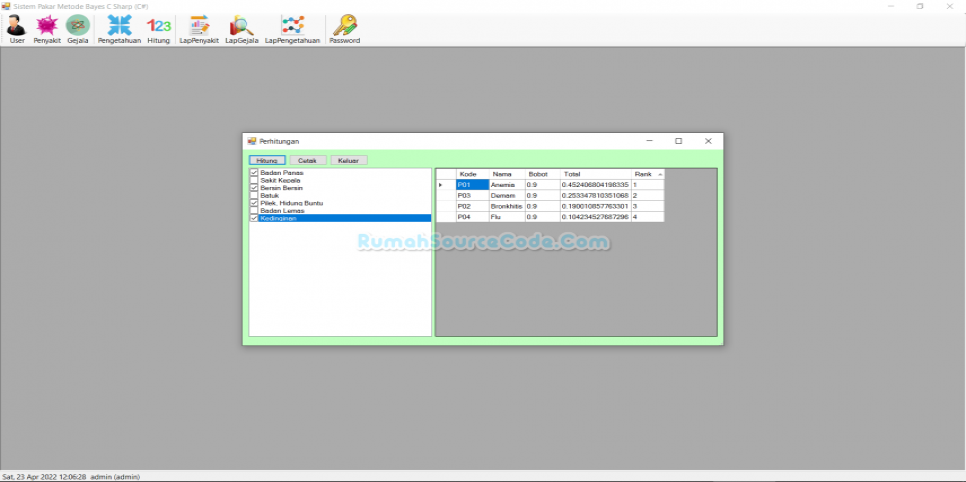The height and width of the screenshot is (482, 966).
Task: Click the Demam name cell
Action: coord(507,195)
